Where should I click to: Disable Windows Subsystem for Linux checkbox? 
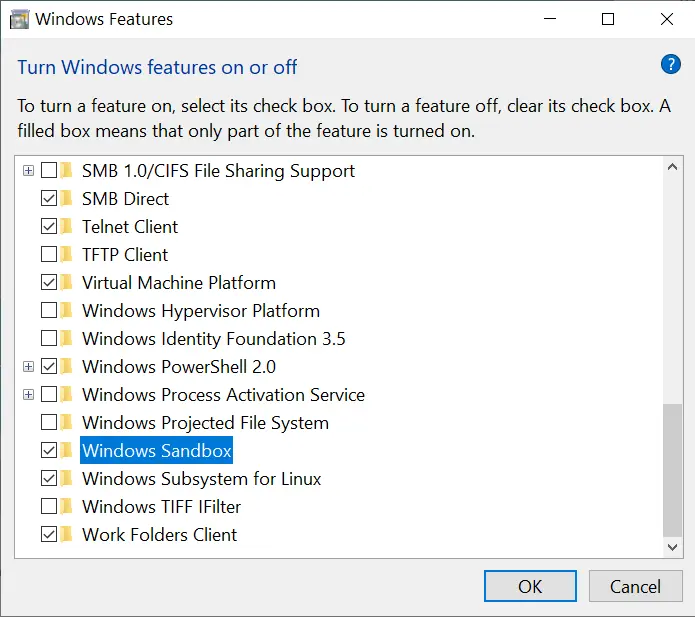click(x=49, y=479)
